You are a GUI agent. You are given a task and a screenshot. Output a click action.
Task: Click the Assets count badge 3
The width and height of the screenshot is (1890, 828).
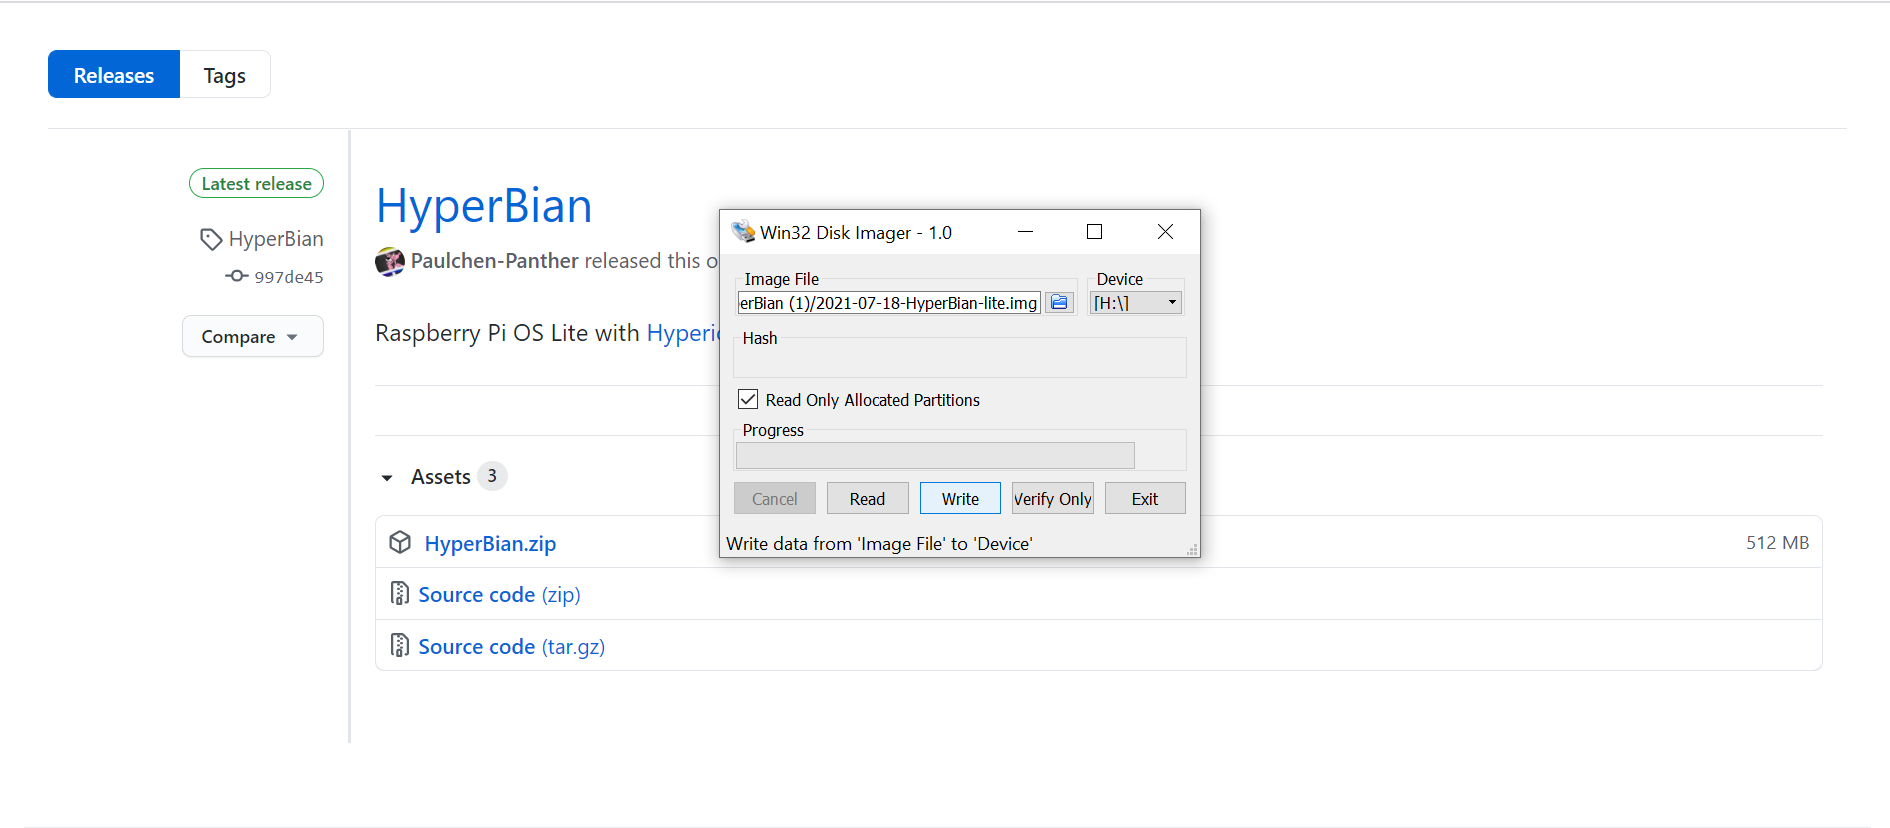(492, 476)
